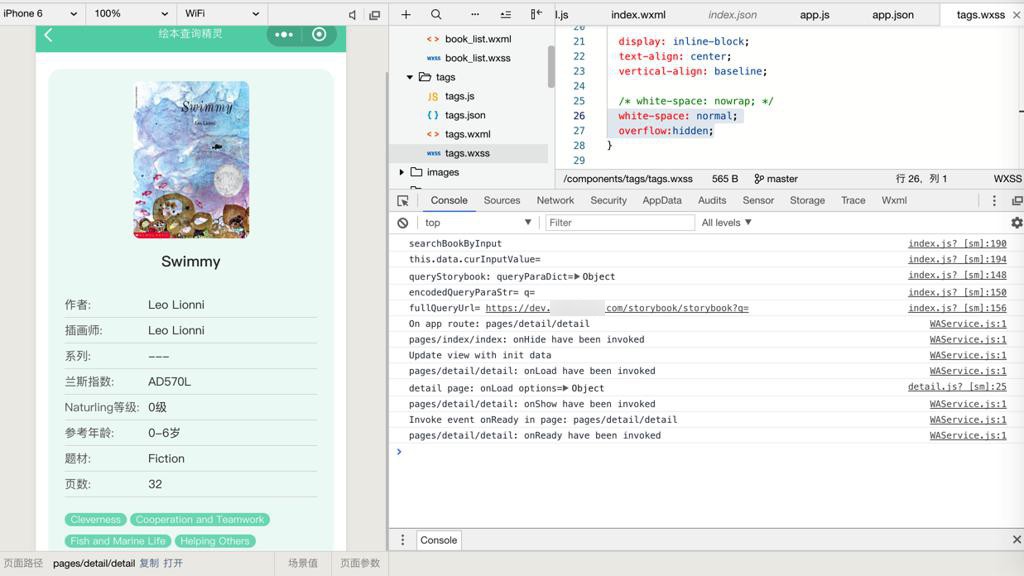This screenshot has width=1024, height=576.
Task: Open the Sources devtools tab
Action: pos(502,200)
